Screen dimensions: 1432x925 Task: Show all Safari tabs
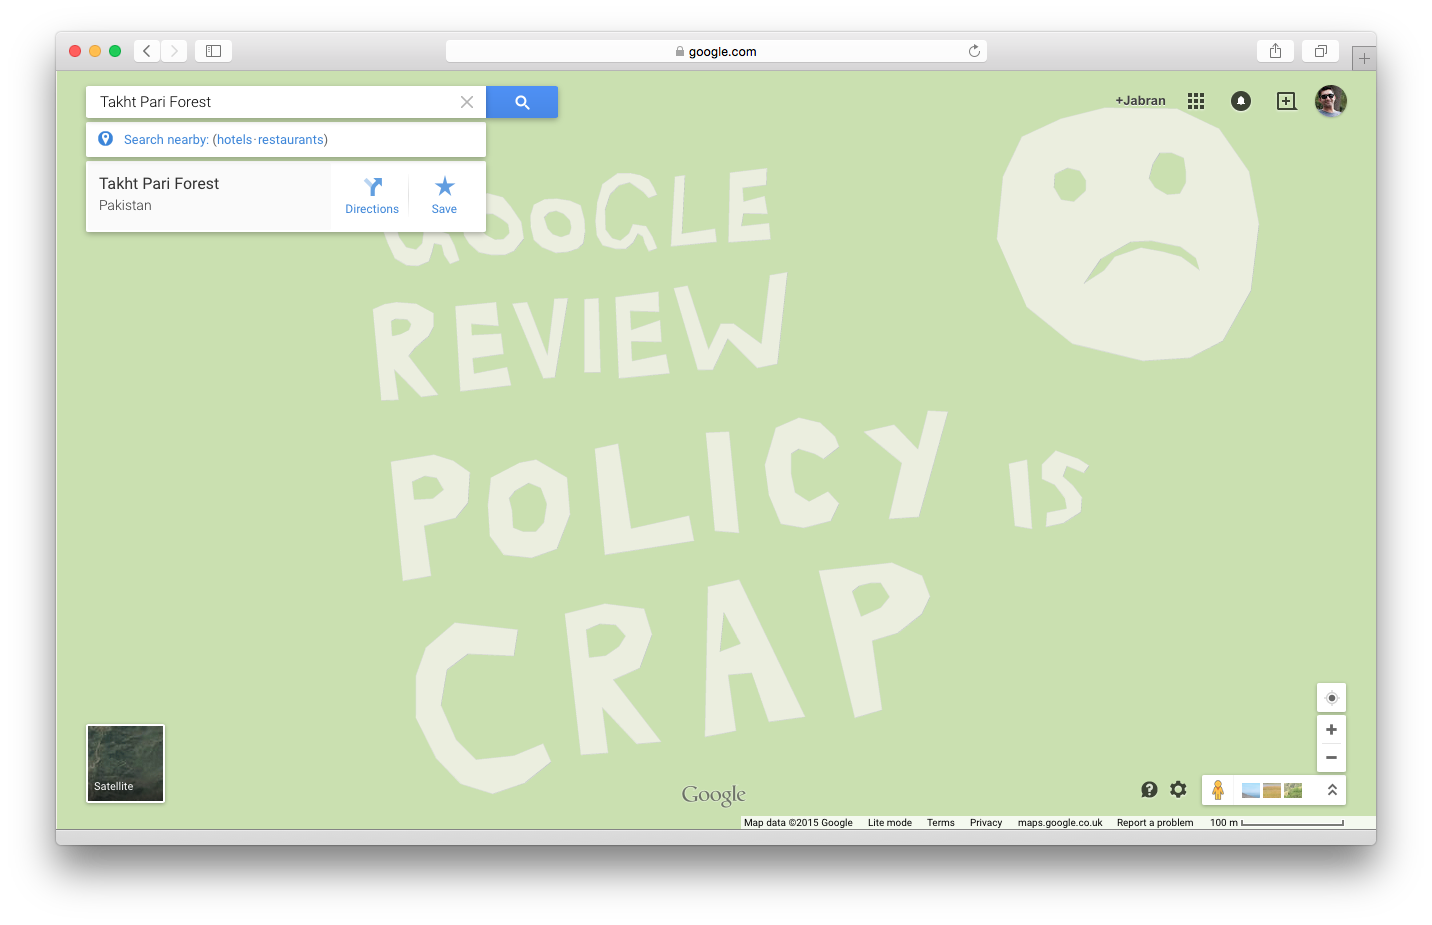coord(1321,51)
